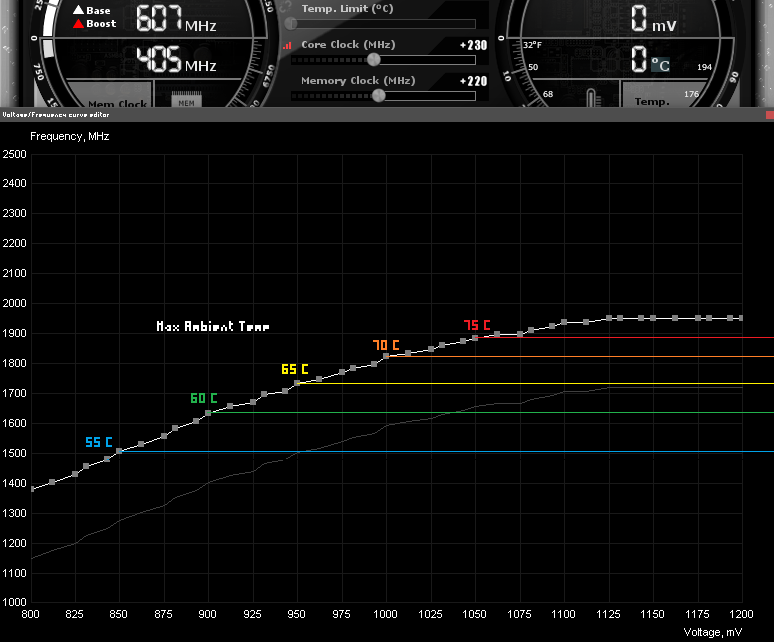Viewport: 774px width, 642px height.
Task: Click the MEM chip icon
Action: coord(186,101)
